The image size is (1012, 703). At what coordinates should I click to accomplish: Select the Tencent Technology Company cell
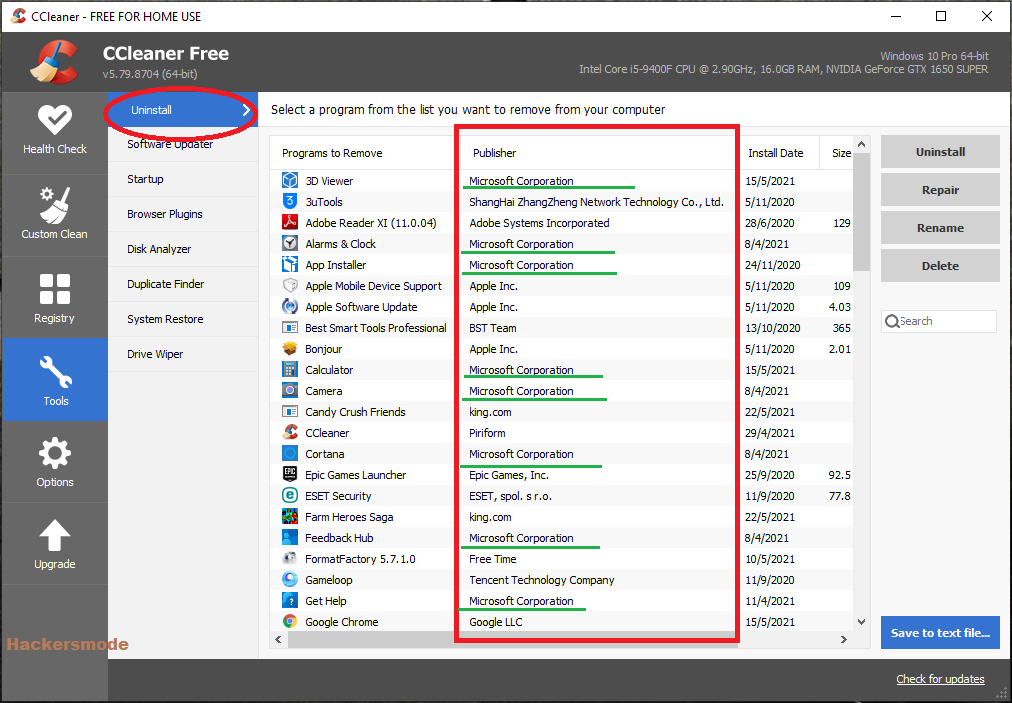[541, 580]
